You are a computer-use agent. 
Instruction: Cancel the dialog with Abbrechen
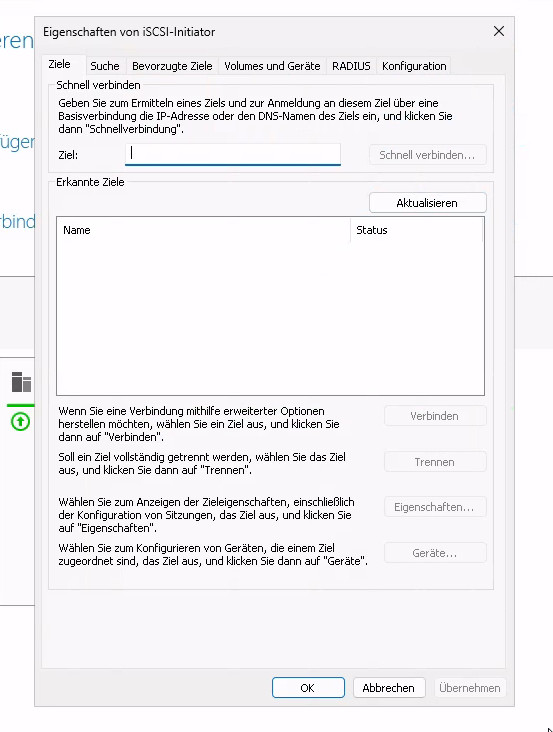click(389, 688)
